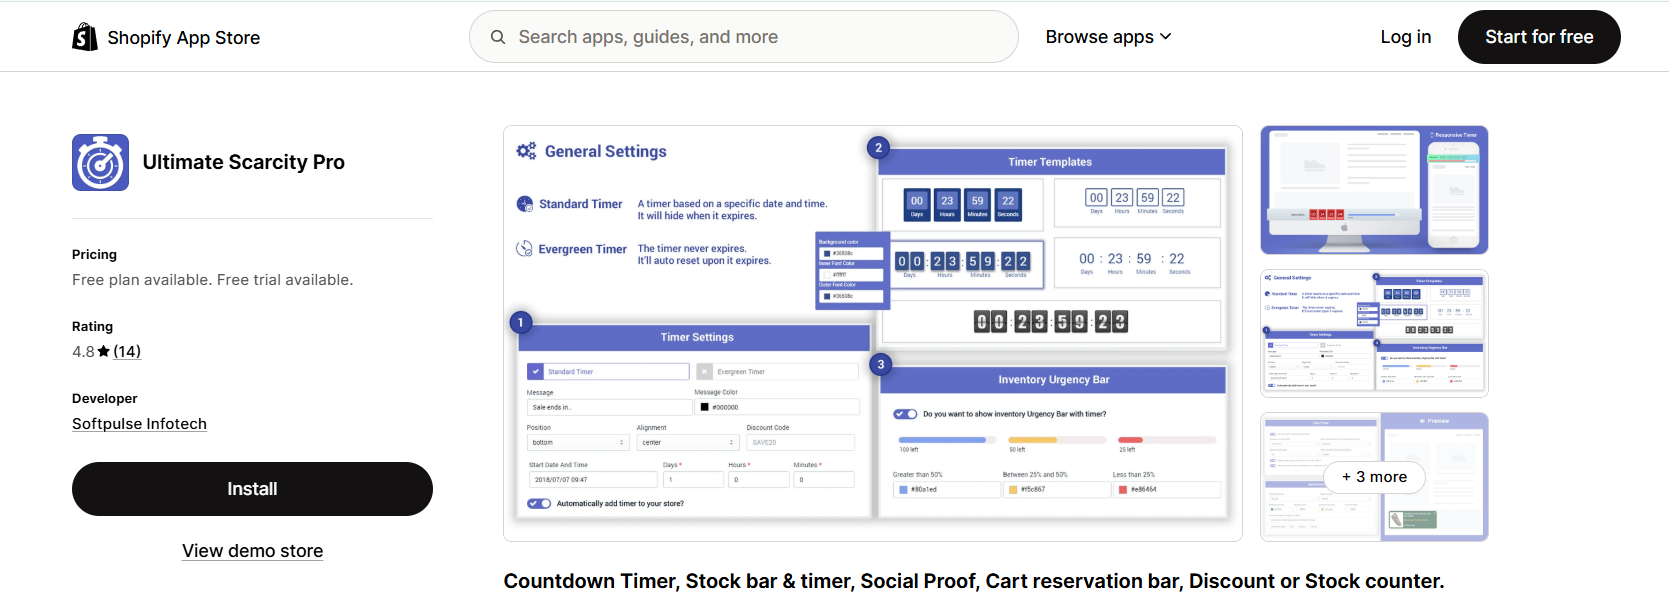
Task: Click the + 3 more button
Action: [1374, 477]
